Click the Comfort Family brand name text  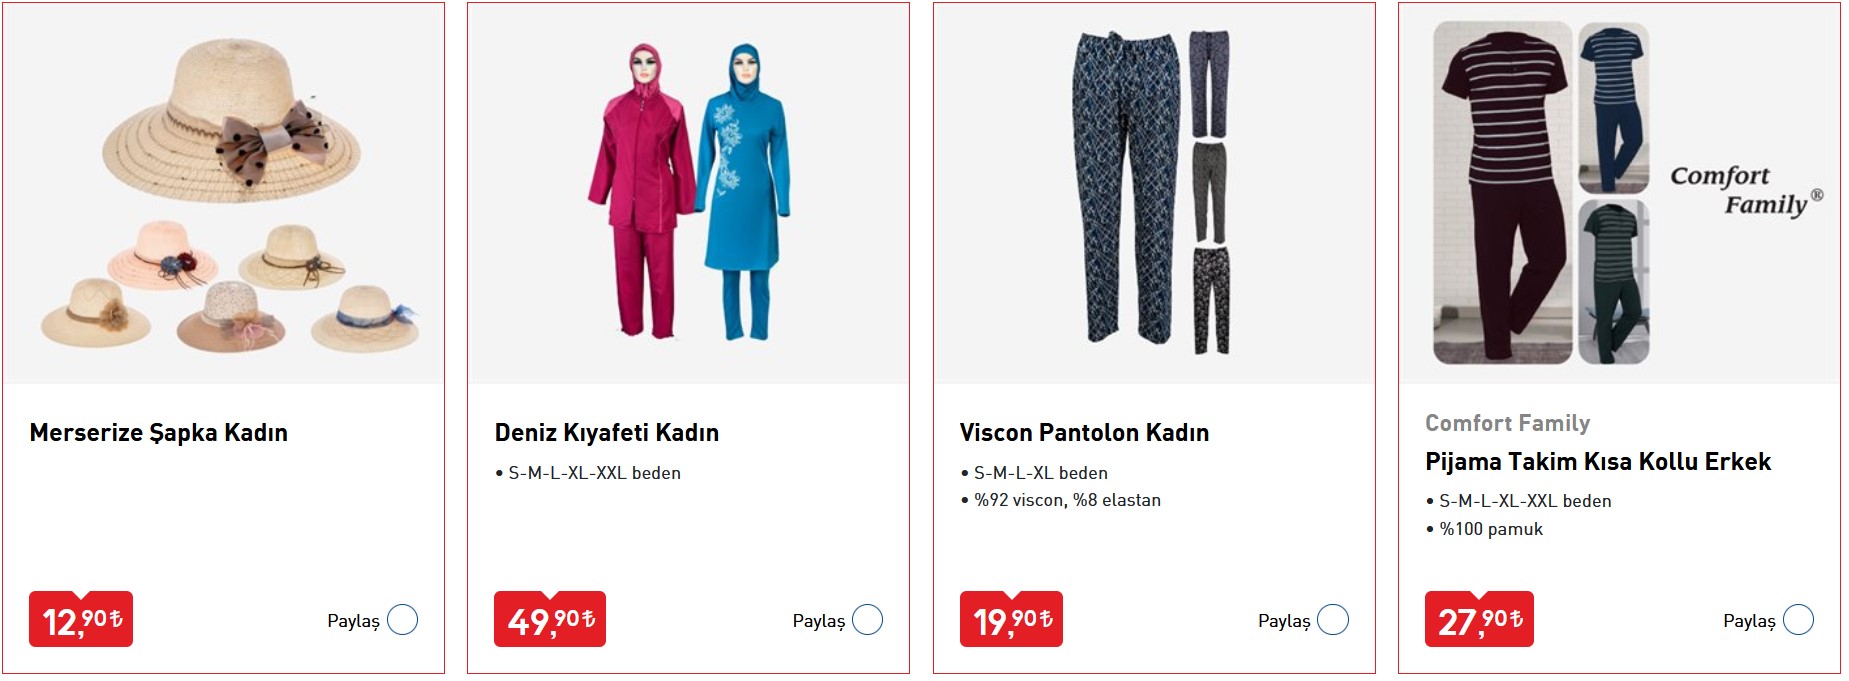[1507, 423]
